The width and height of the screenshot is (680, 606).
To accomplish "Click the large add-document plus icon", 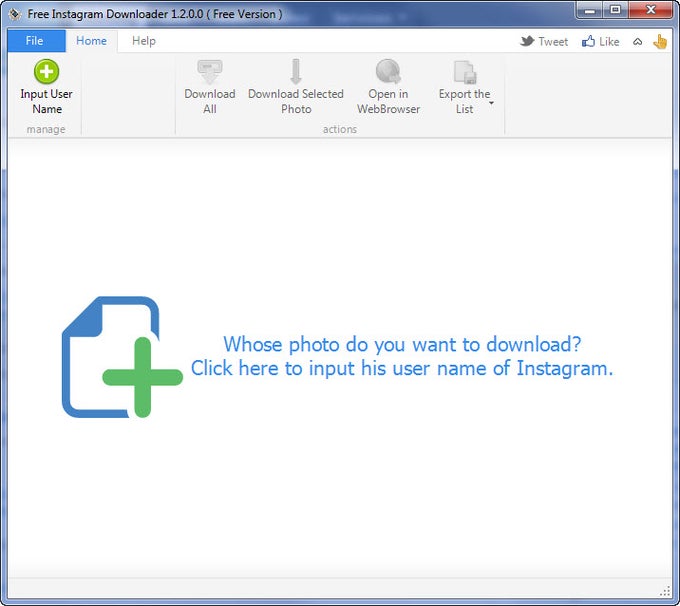I will (x=122, y=357).
